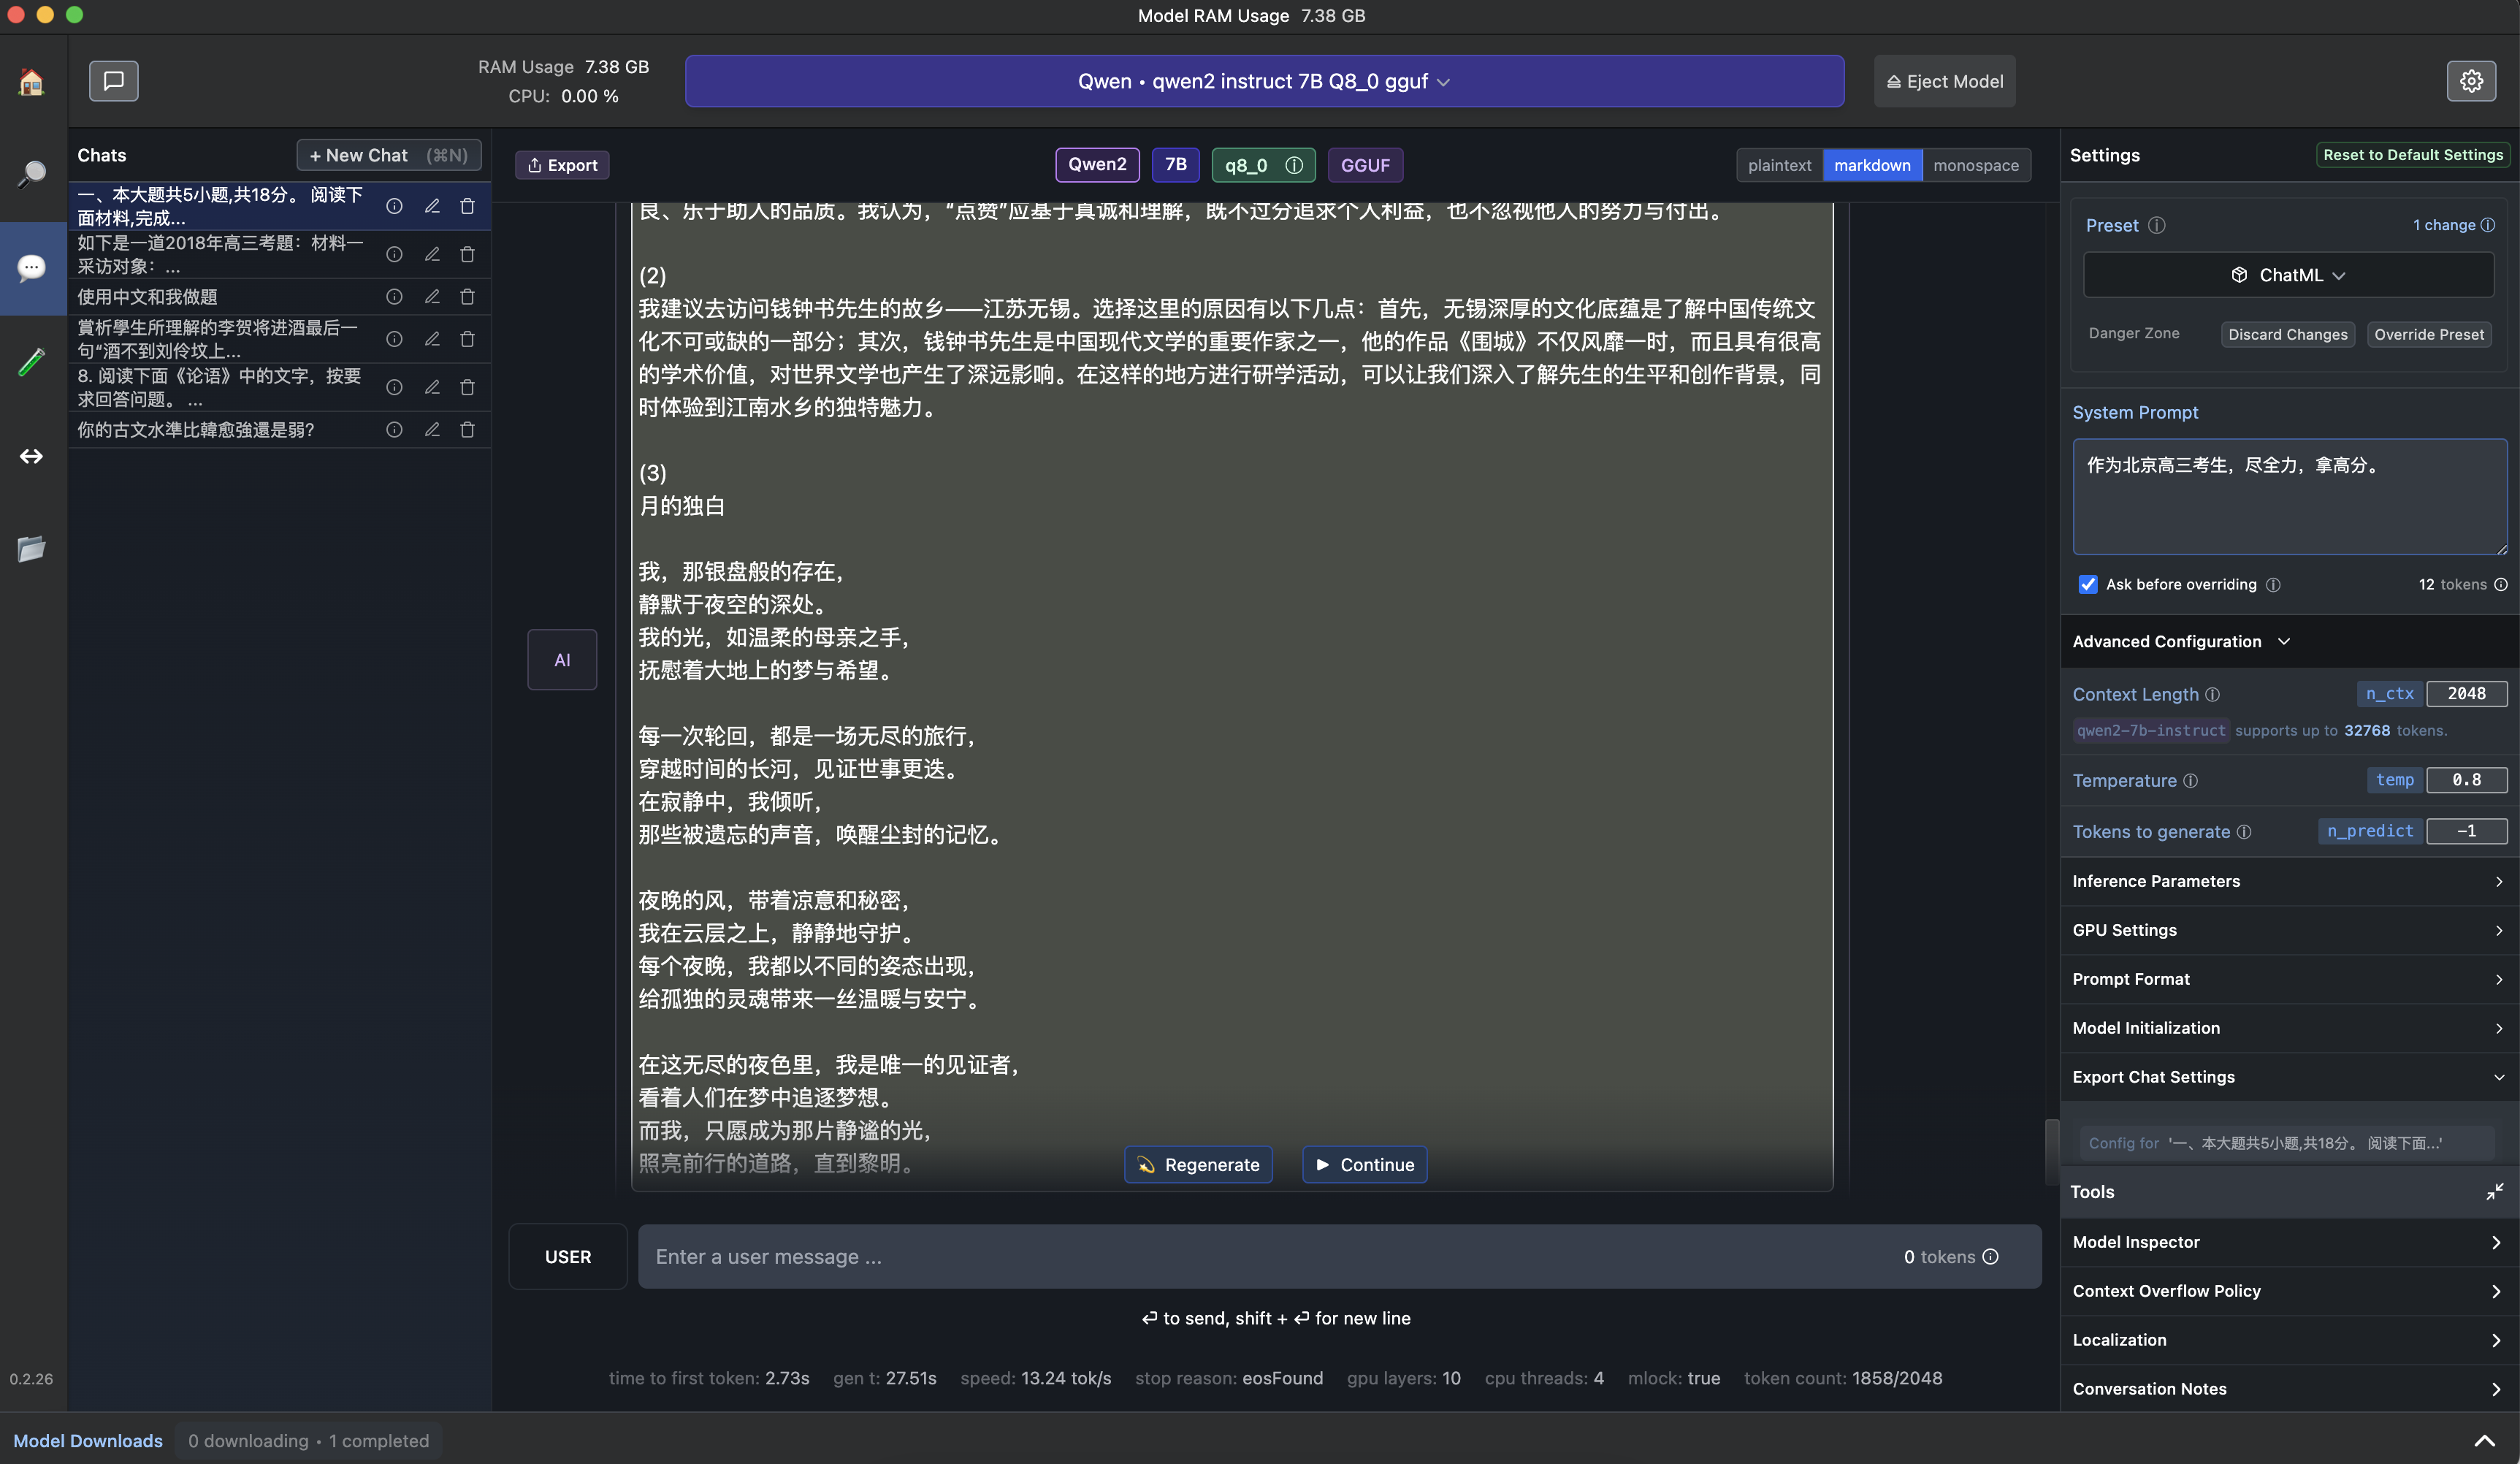The width and height of the screenshot is (2520, 1464).
Task: Delete the '使用中文和我做題' chat
Action: [467, 297]
